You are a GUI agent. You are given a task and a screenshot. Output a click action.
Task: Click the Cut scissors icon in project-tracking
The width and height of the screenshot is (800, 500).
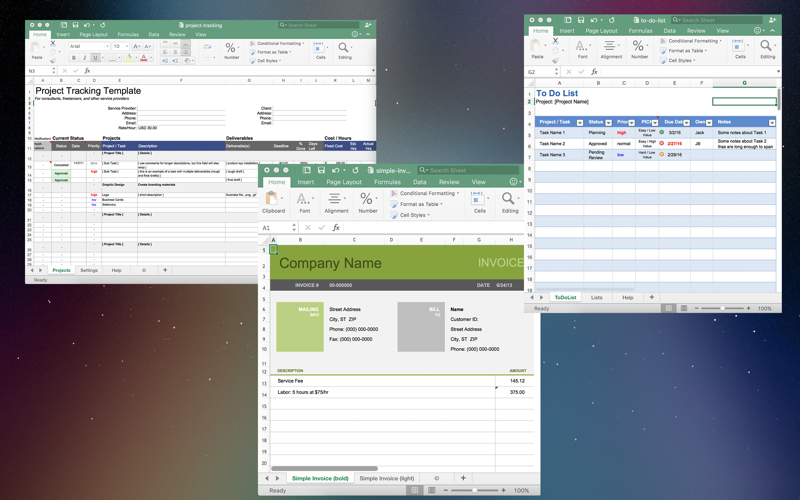point(53,44)
